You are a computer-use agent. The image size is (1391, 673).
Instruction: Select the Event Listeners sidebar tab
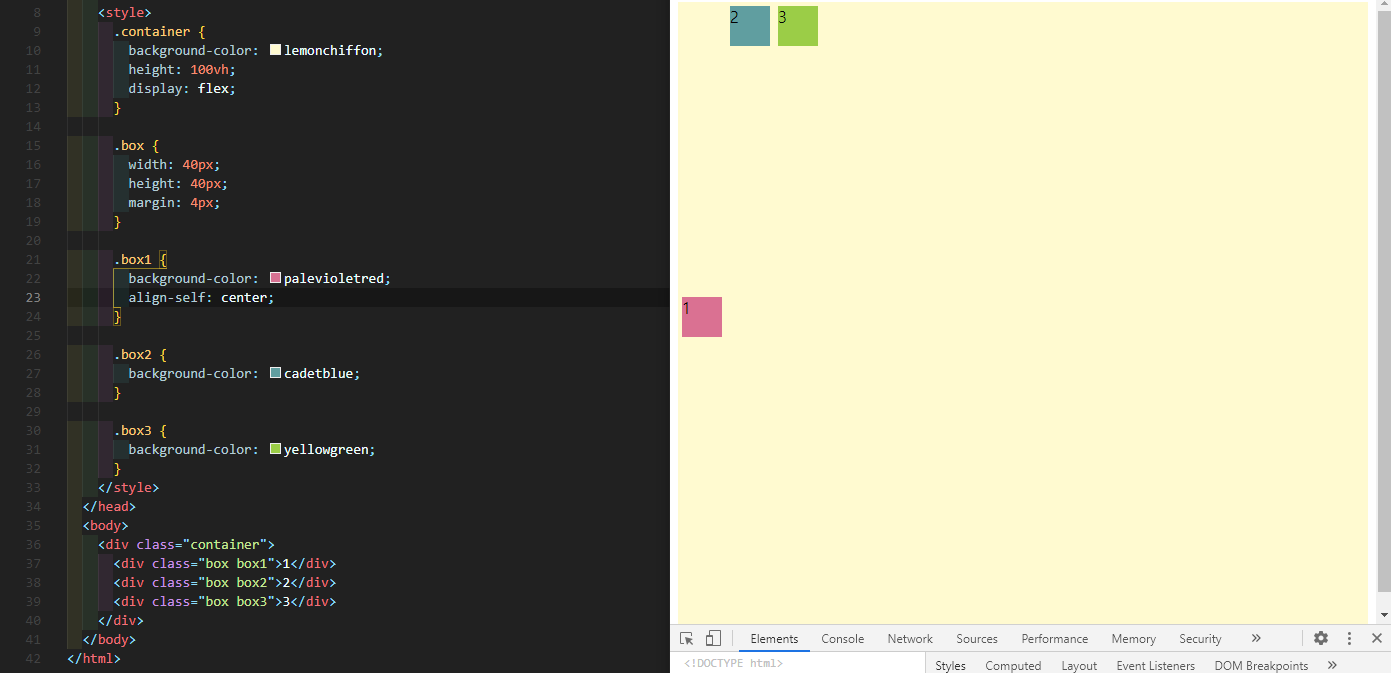[x=1156, y=665]
